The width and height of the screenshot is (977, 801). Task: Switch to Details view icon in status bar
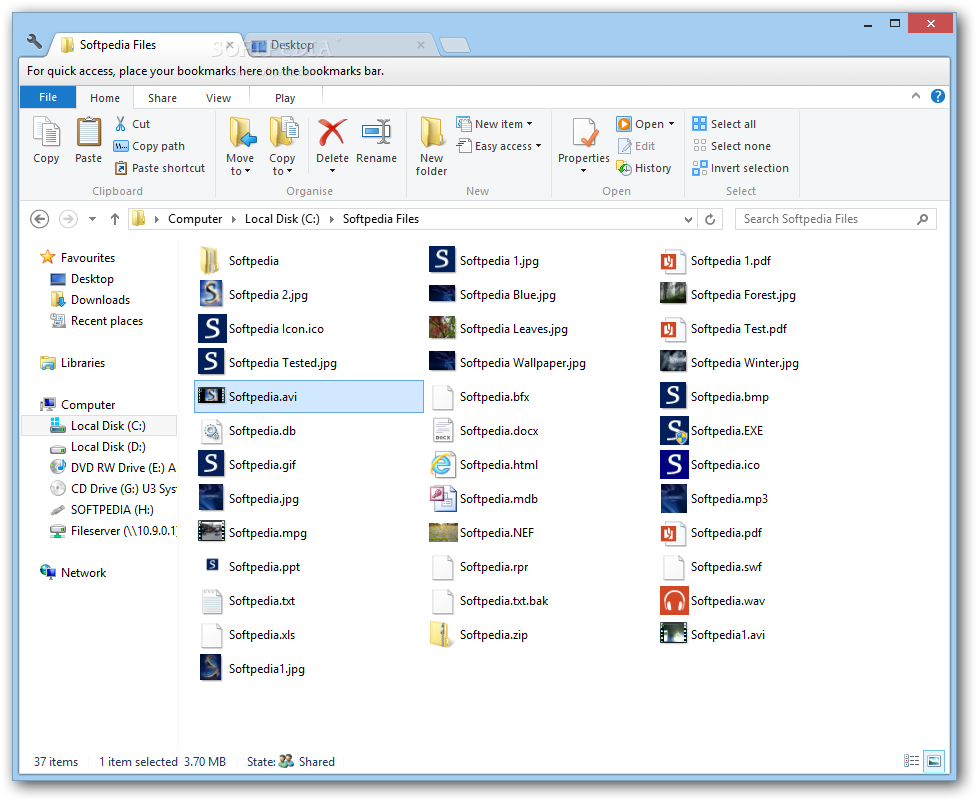coord(912,761)
